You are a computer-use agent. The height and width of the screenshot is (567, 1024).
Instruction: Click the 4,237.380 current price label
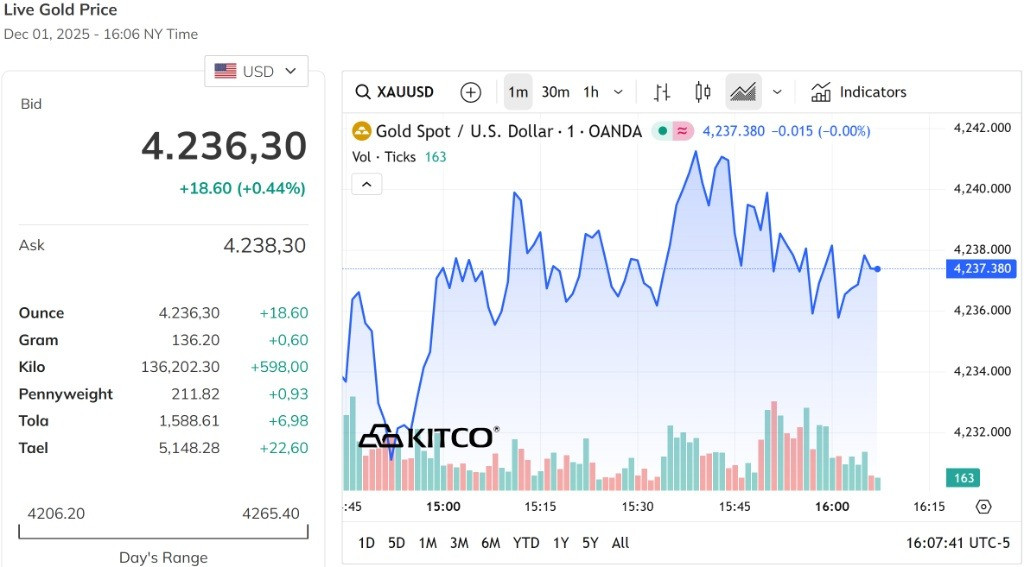(x=981, y=268)
